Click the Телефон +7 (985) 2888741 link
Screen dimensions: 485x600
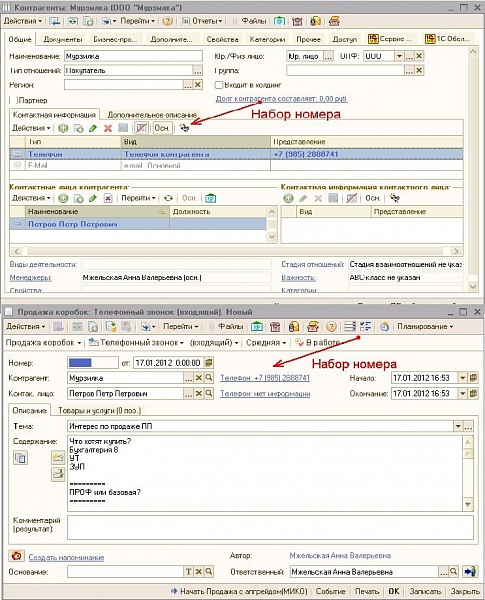pyautogui.click(x=265, y=378)
